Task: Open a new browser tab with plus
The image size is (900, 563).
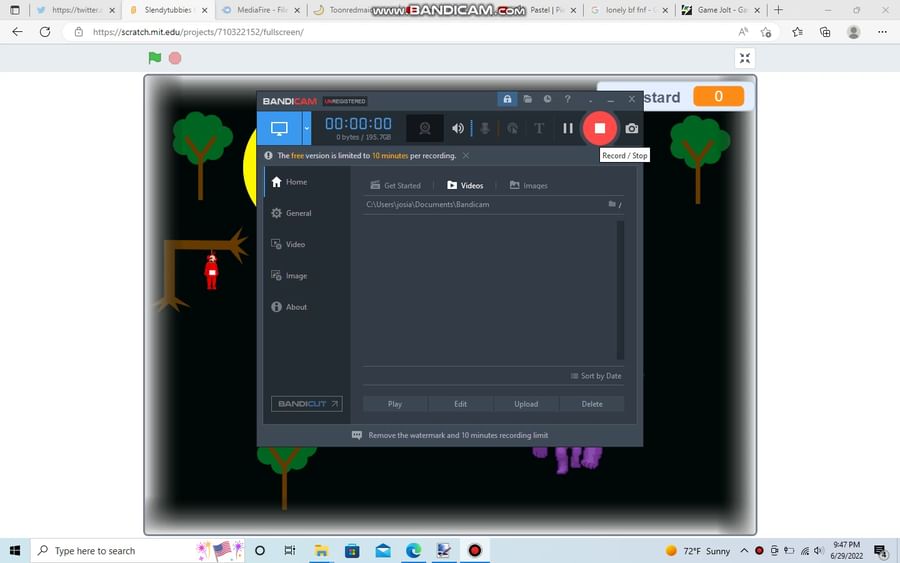Action: (778, 10)
